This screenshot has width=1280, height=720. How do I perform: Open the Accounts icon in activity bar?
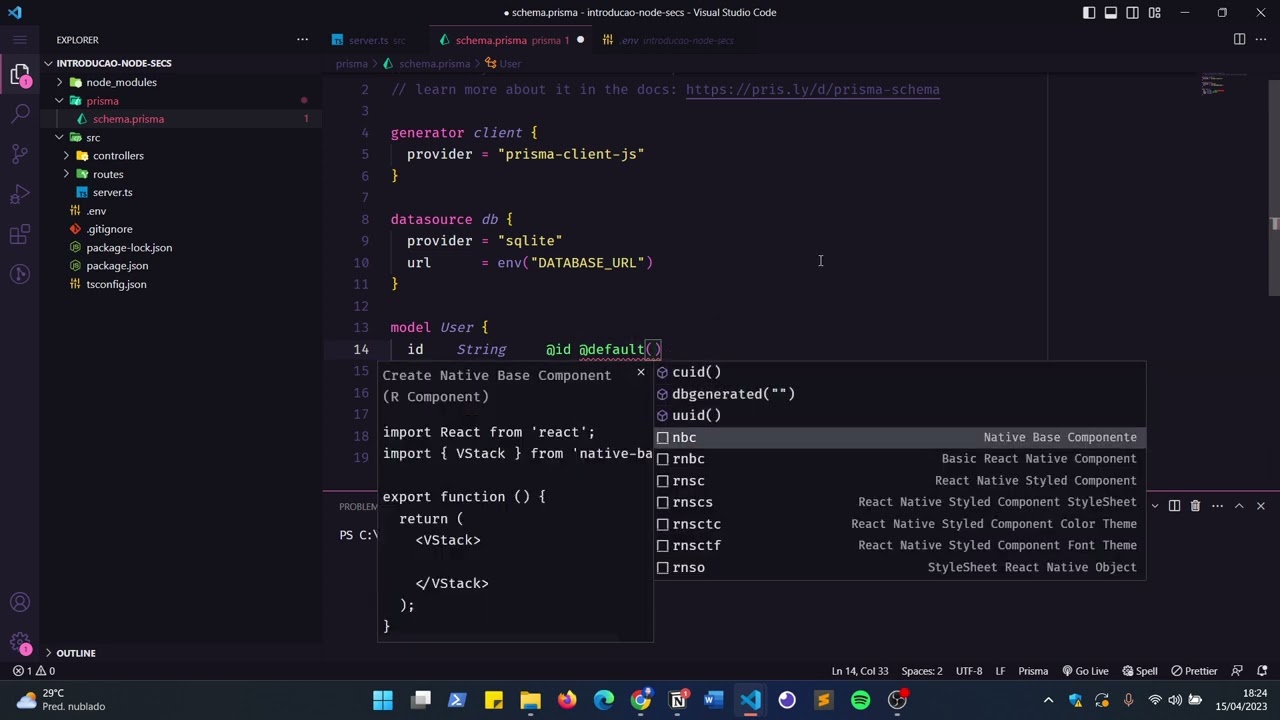tap(20, 603)
